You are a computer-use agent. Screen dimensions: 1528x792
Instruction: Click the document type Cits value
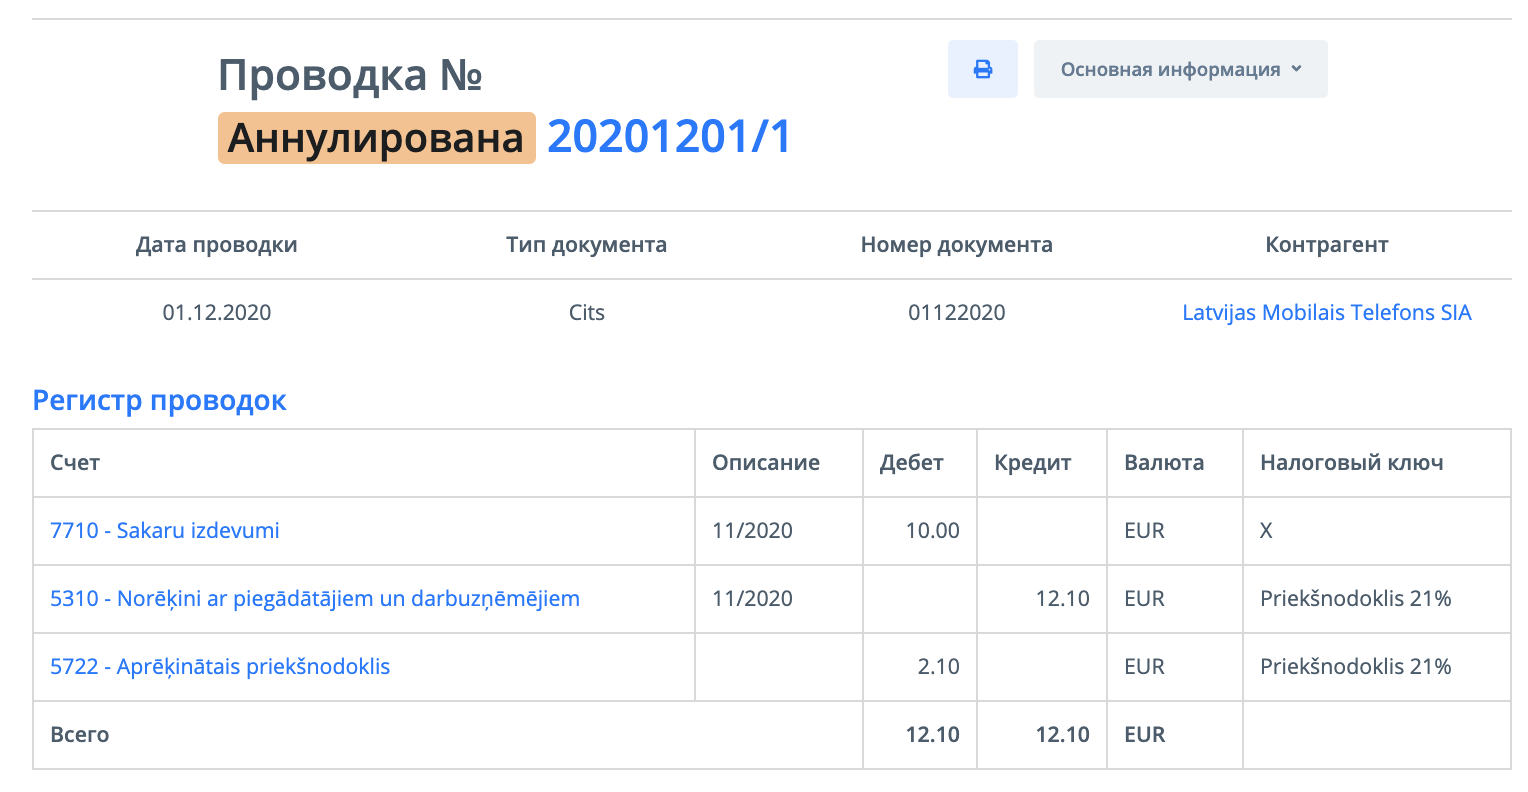click(x=586, y=312)
